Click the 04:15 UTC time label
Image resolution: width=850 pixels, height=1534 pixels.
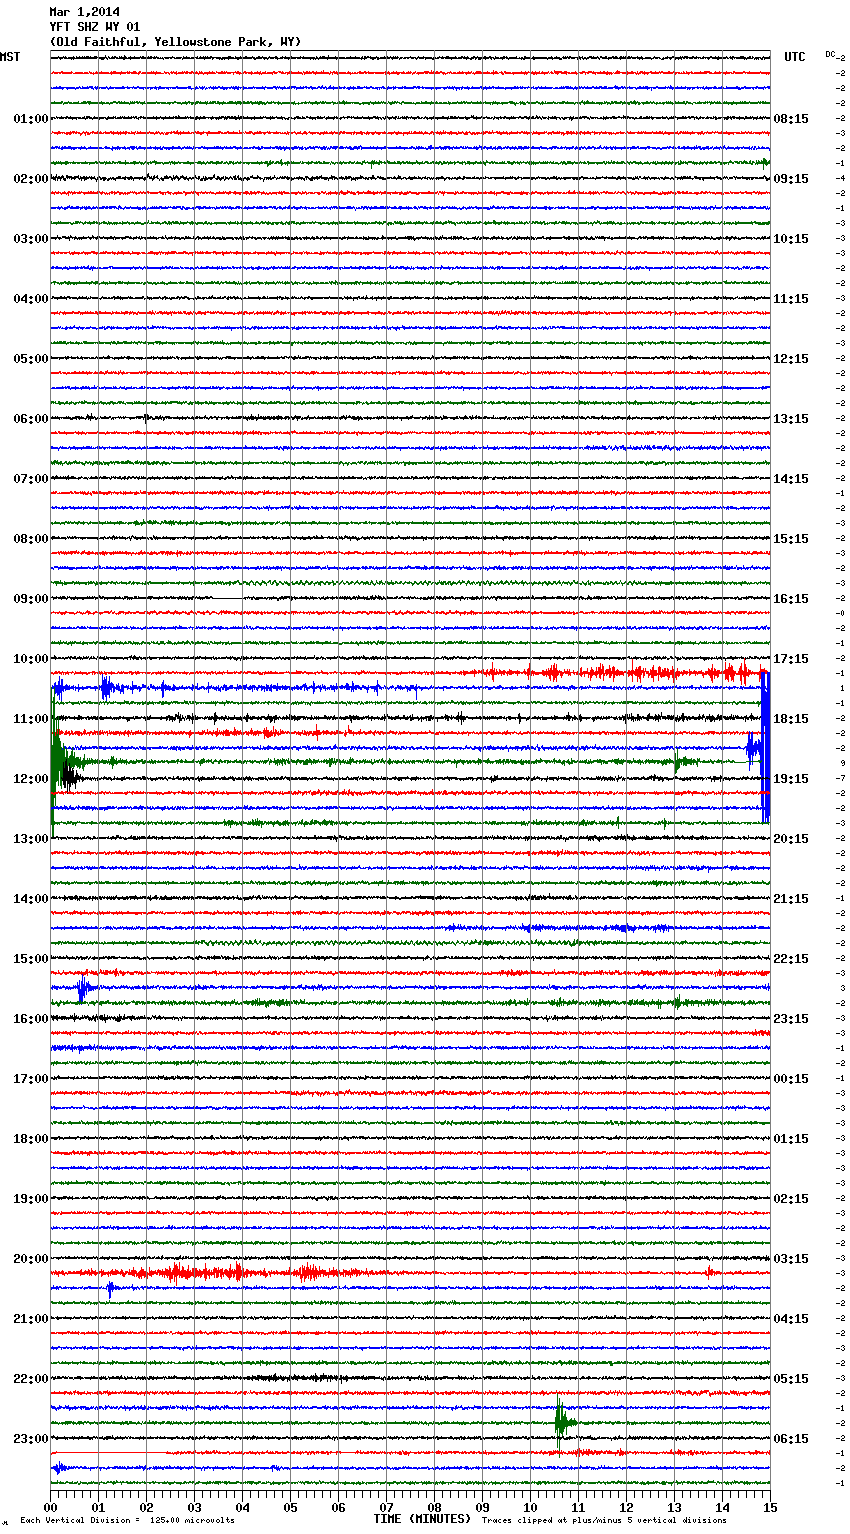coord(791,1319)
